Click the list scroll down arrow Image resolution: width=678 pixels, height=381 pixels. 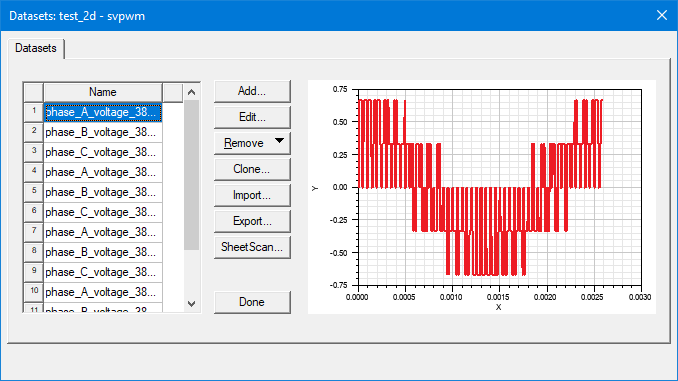click(192, 304)
